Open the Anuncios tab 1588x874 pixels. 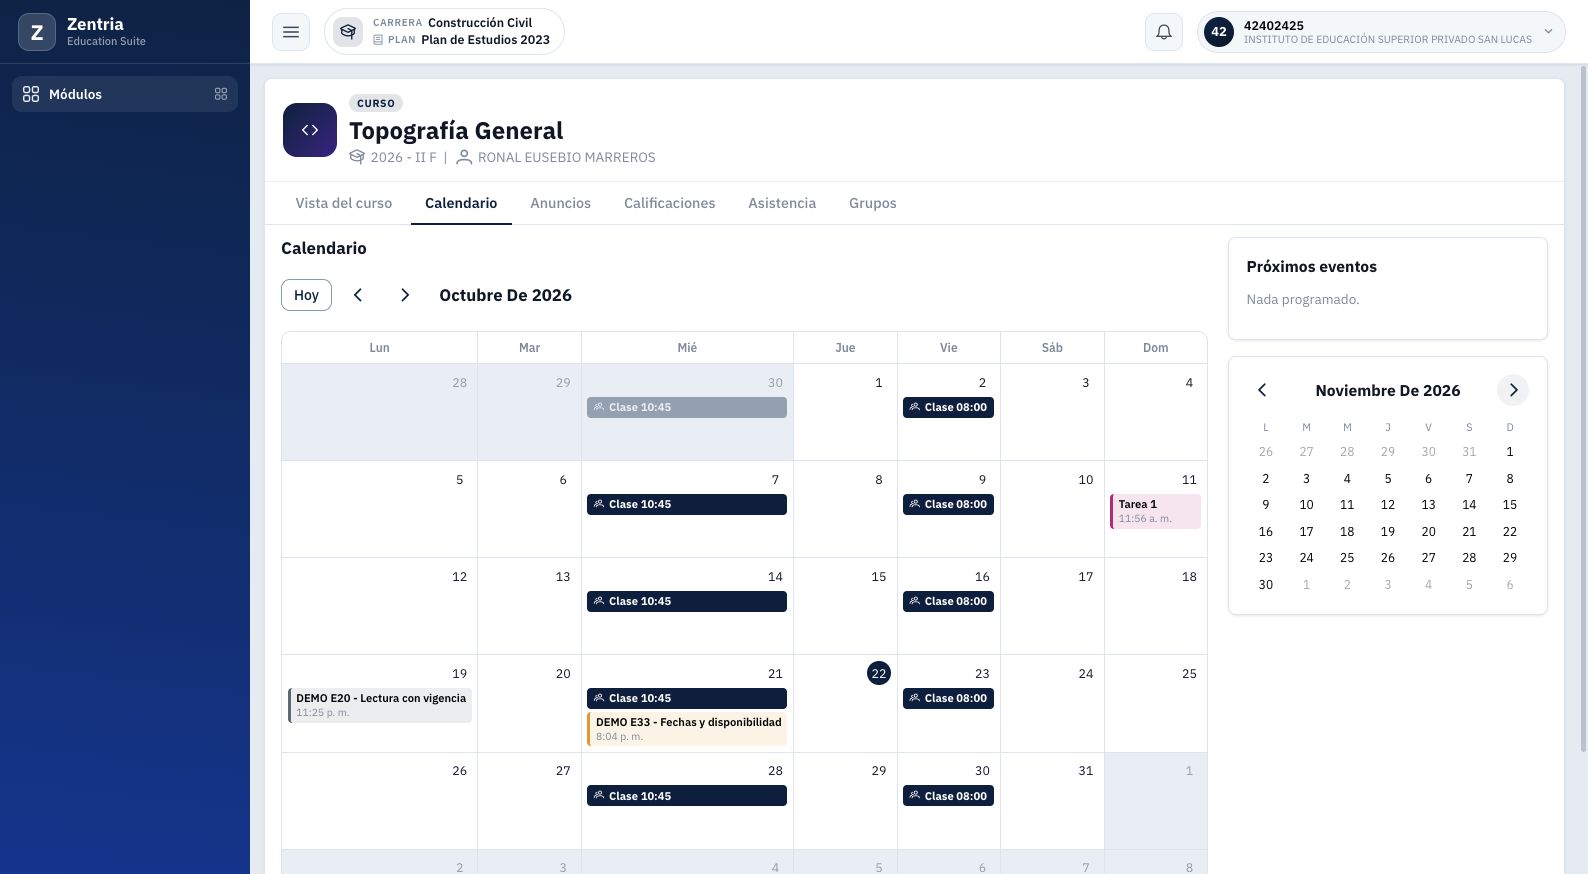561,203
